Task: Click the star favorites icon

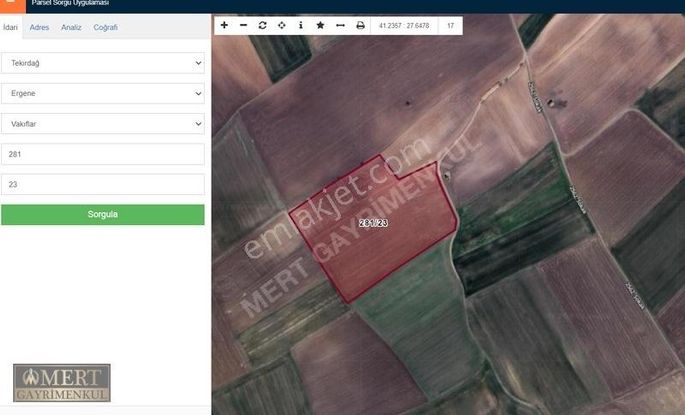Action: (x=320, y=25)
